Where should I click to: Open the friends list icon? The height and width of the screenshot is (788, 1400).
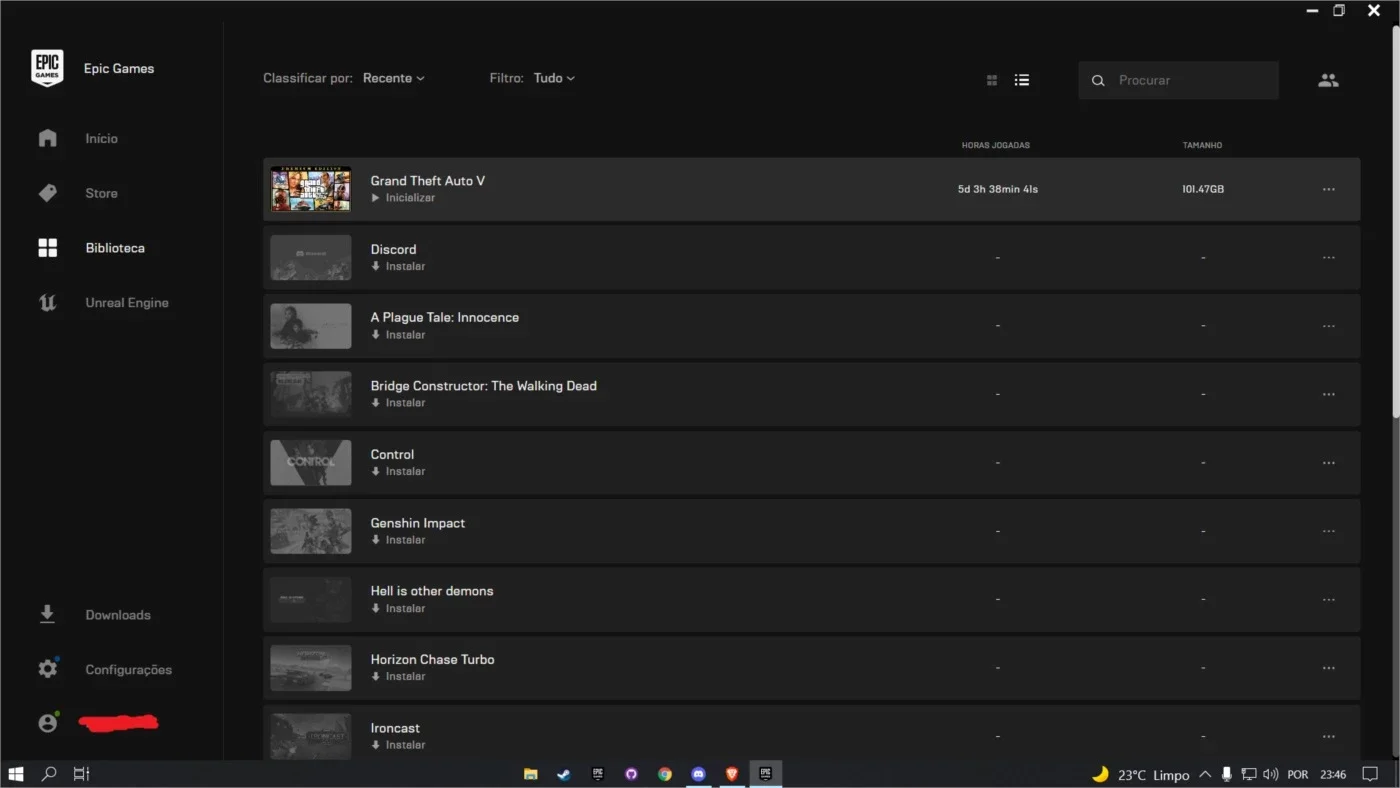tap(1328, 80)
